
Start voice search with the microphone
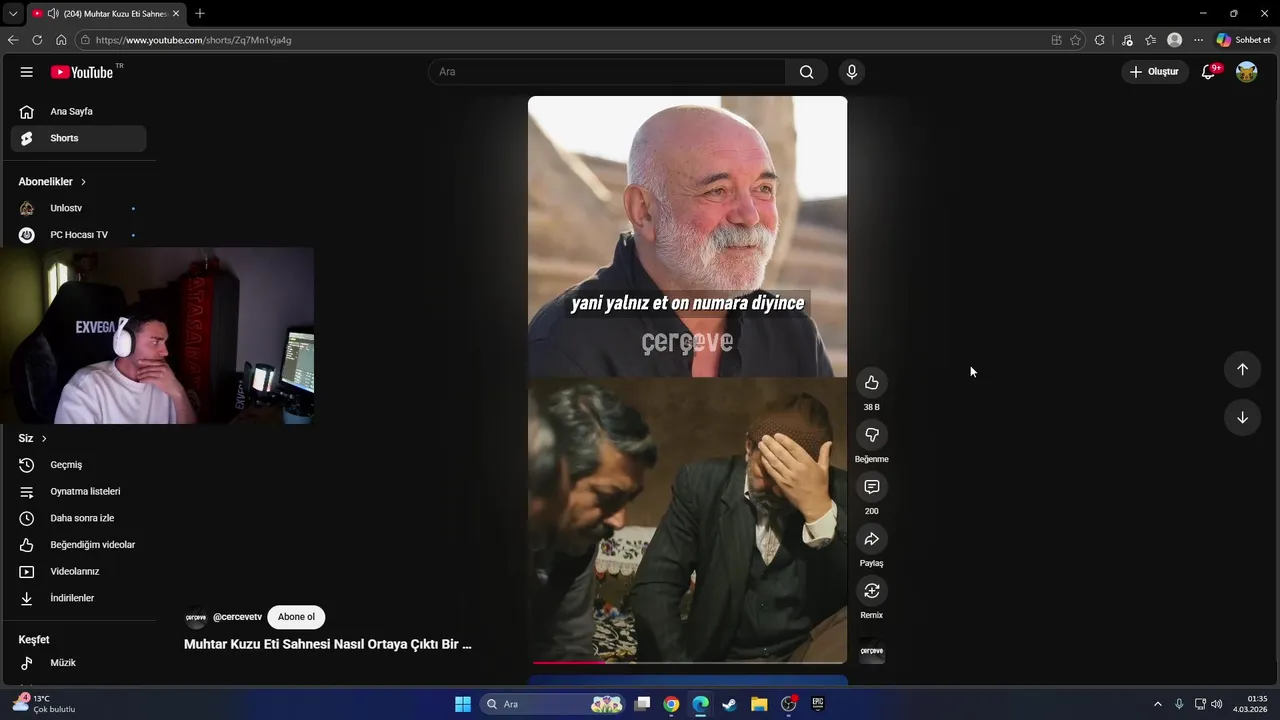click(852, 72)
